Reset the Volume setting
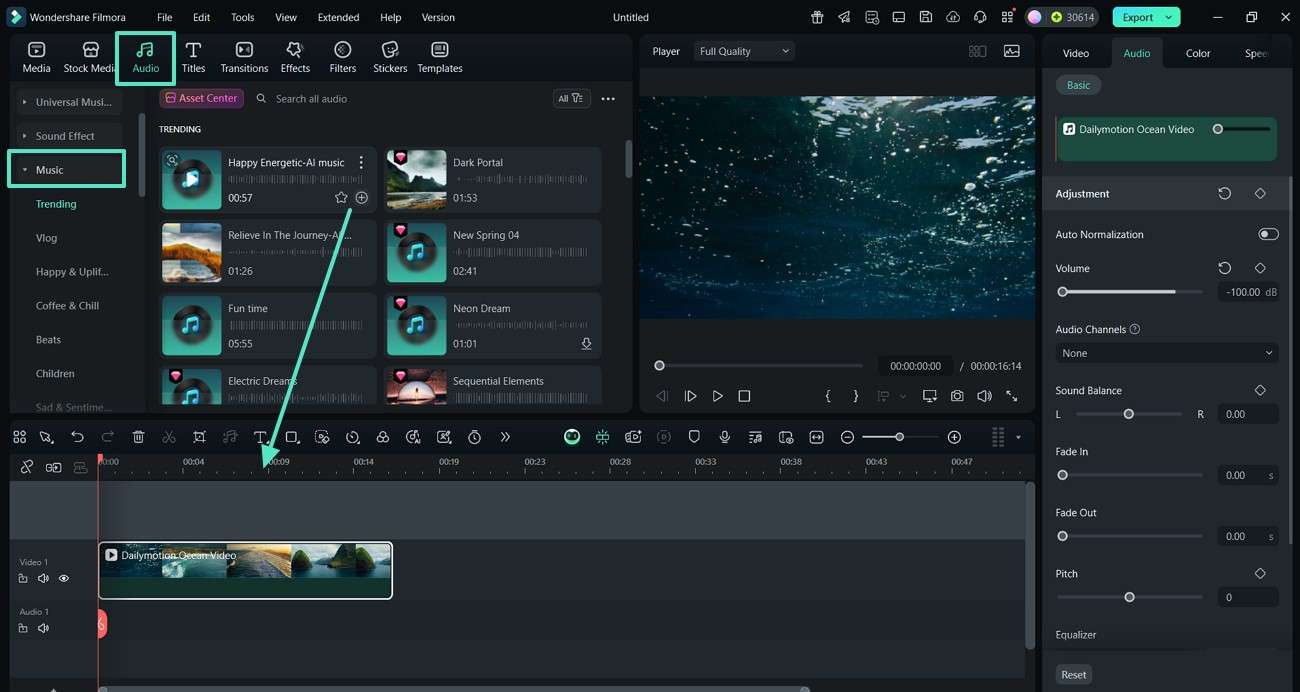 pos(1224,268)
